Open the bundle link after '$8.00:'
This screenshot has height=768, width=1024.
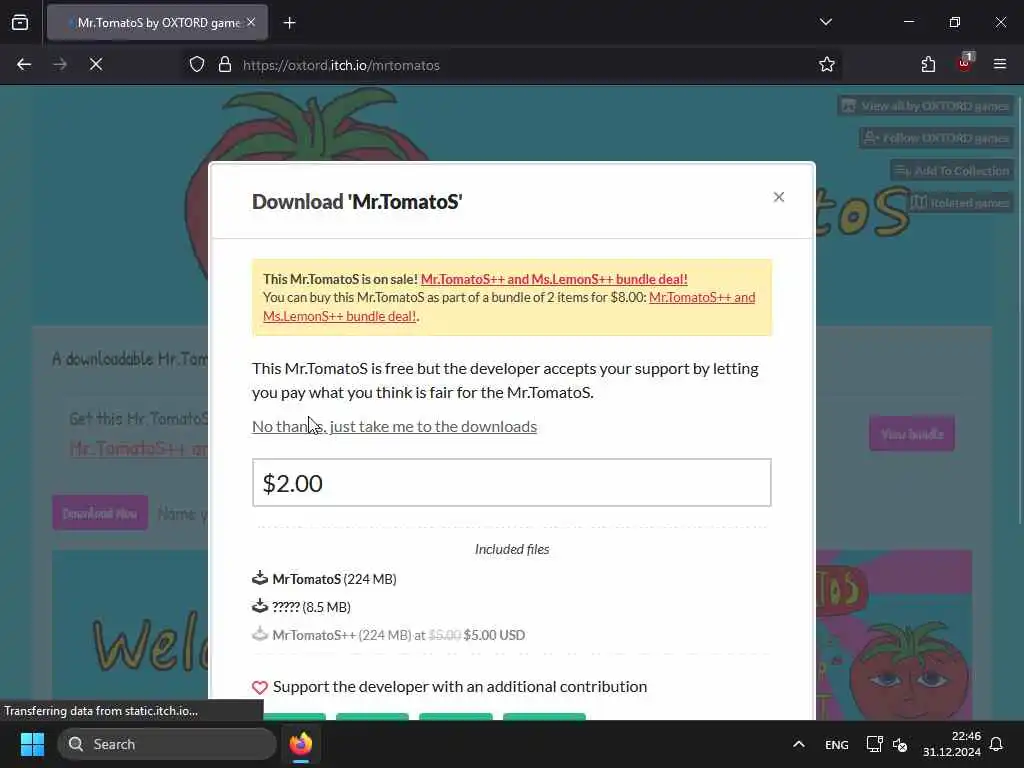pyautogui.click(x=509, y=307)
